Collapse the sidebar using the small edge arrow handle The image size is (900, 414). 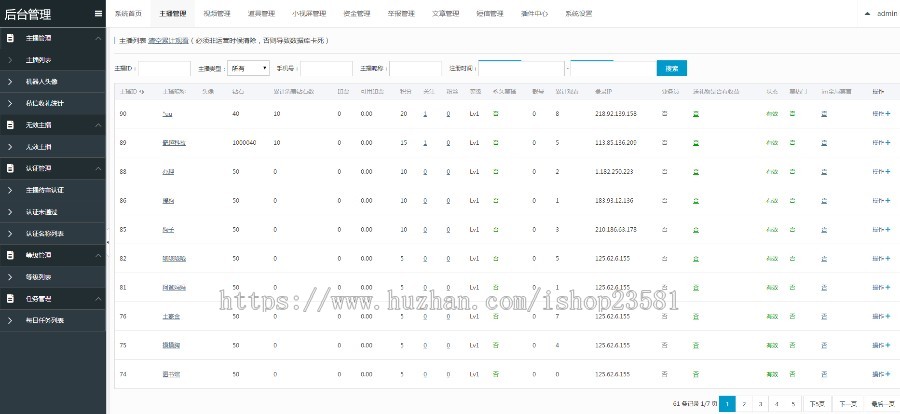[x=108, y=242]
